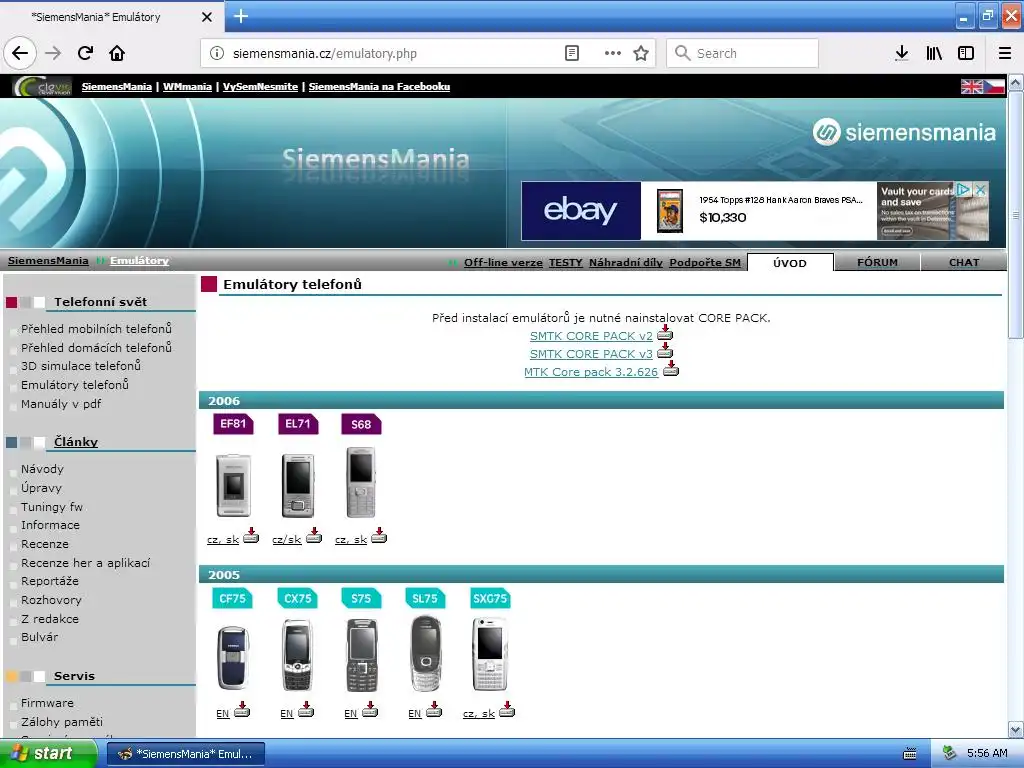This screenshot has width=1024, height=768.
Task: Open page actions three-dot menu
Action: coord(613,54)
